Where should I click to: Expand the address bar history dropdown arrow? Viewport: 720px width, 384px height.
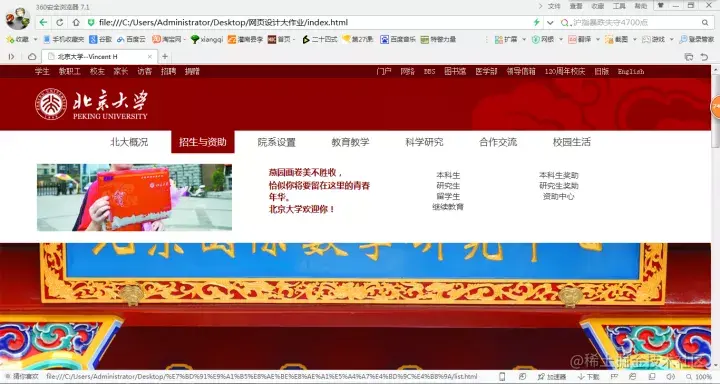tap(550, 22)
